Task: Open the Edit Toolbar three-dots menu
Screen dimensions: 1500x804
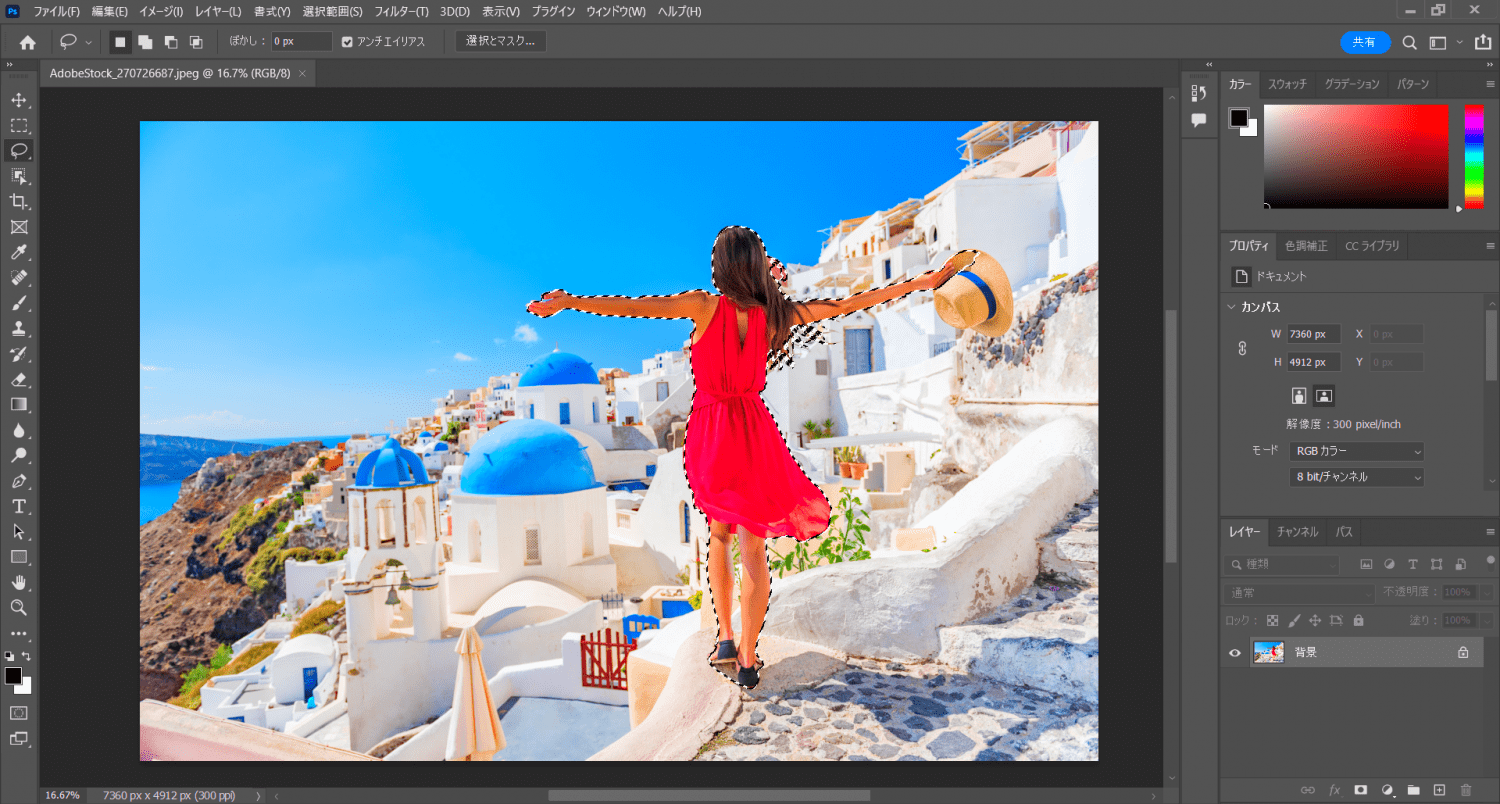Action: tap(18, 633)
